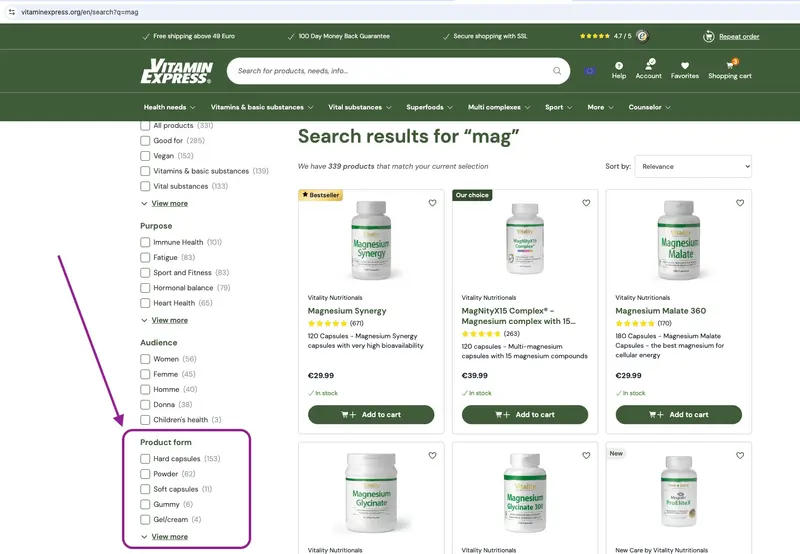Check the Fatigue filter

tap(145, 258)
